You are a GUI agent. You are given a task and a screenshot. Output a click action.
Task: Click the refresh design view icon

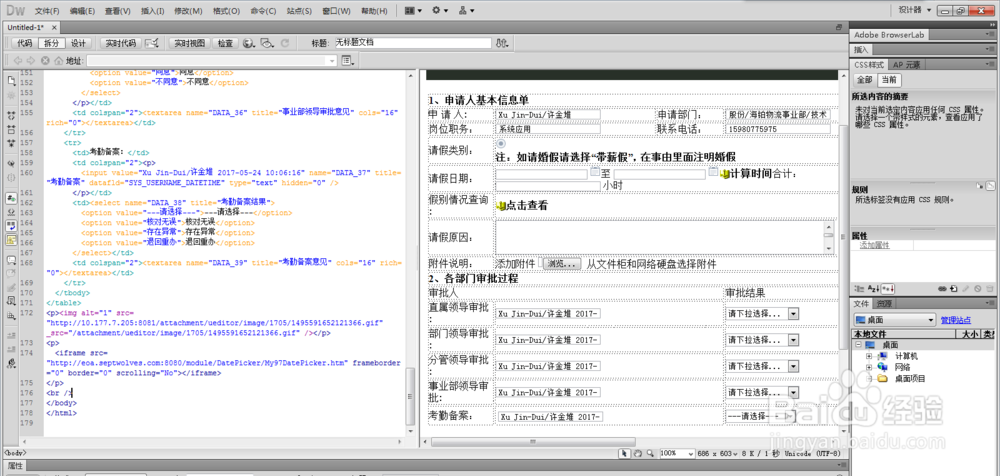(285, 43)
